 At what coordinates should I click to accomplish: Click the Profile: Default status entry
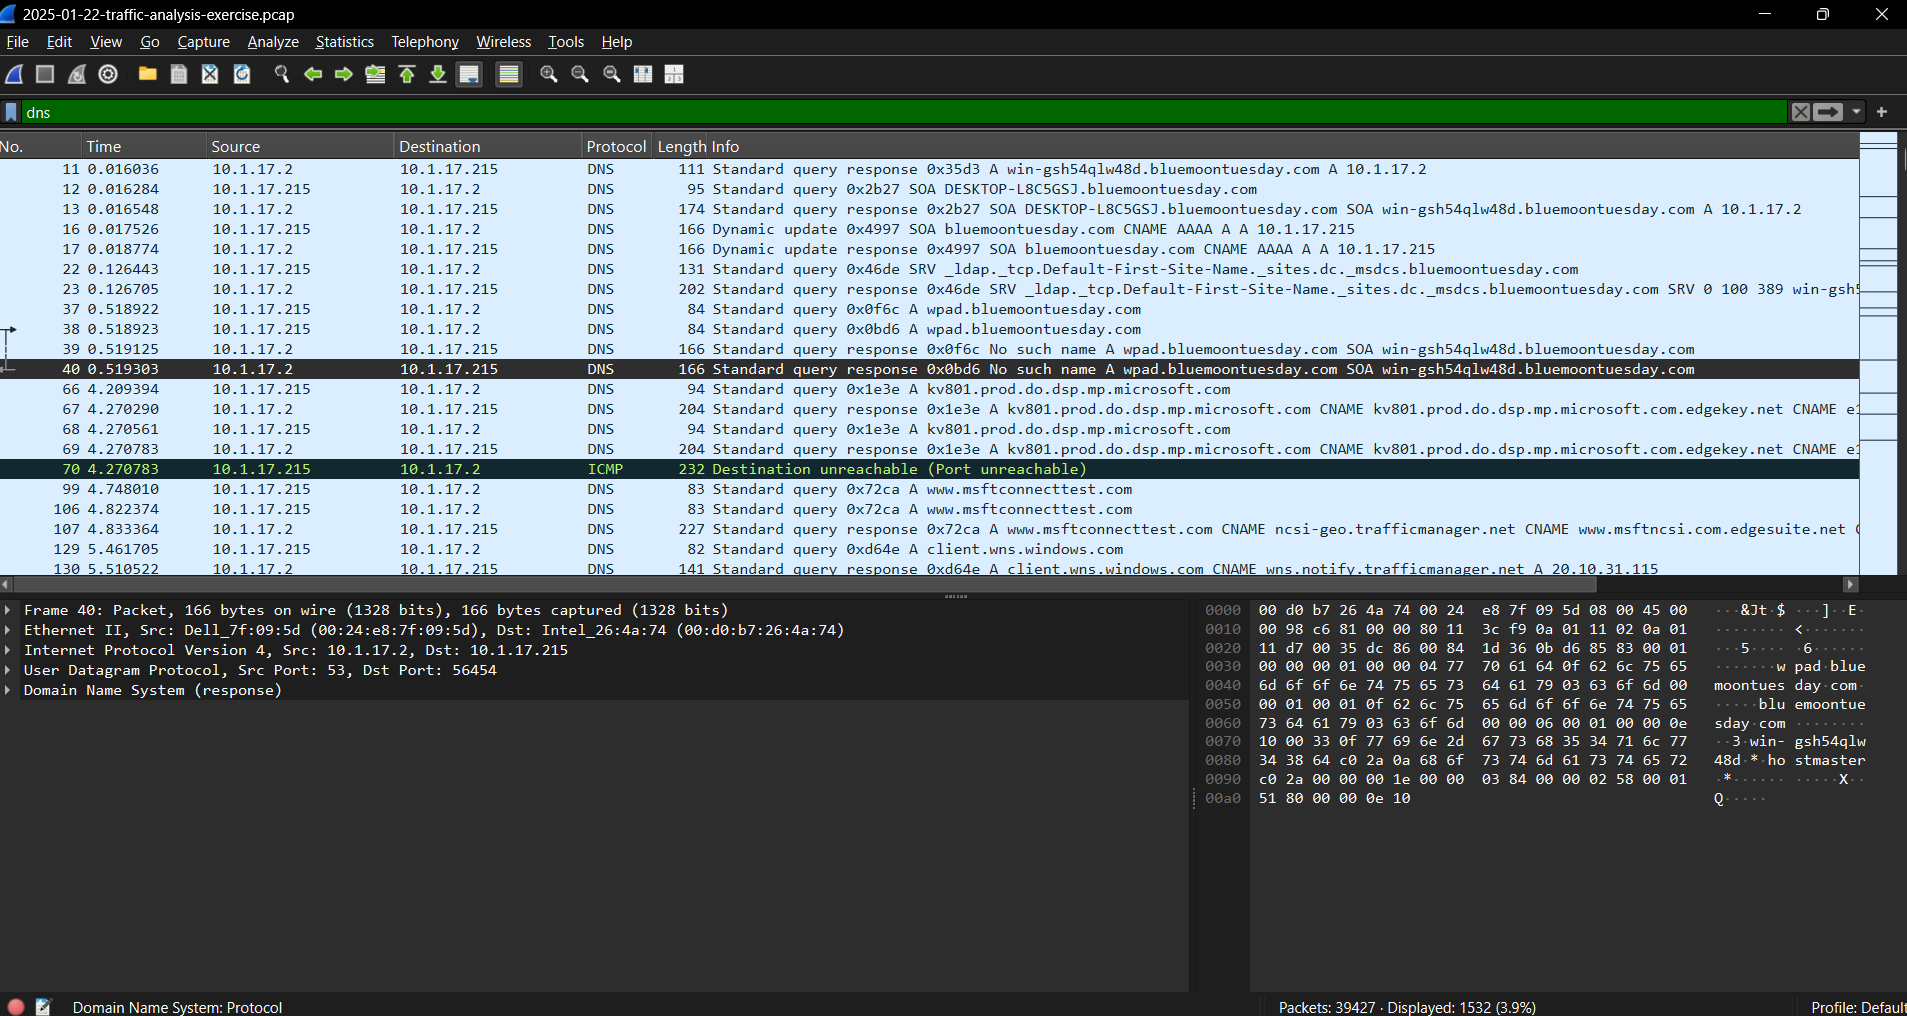coord(1857,1007)
